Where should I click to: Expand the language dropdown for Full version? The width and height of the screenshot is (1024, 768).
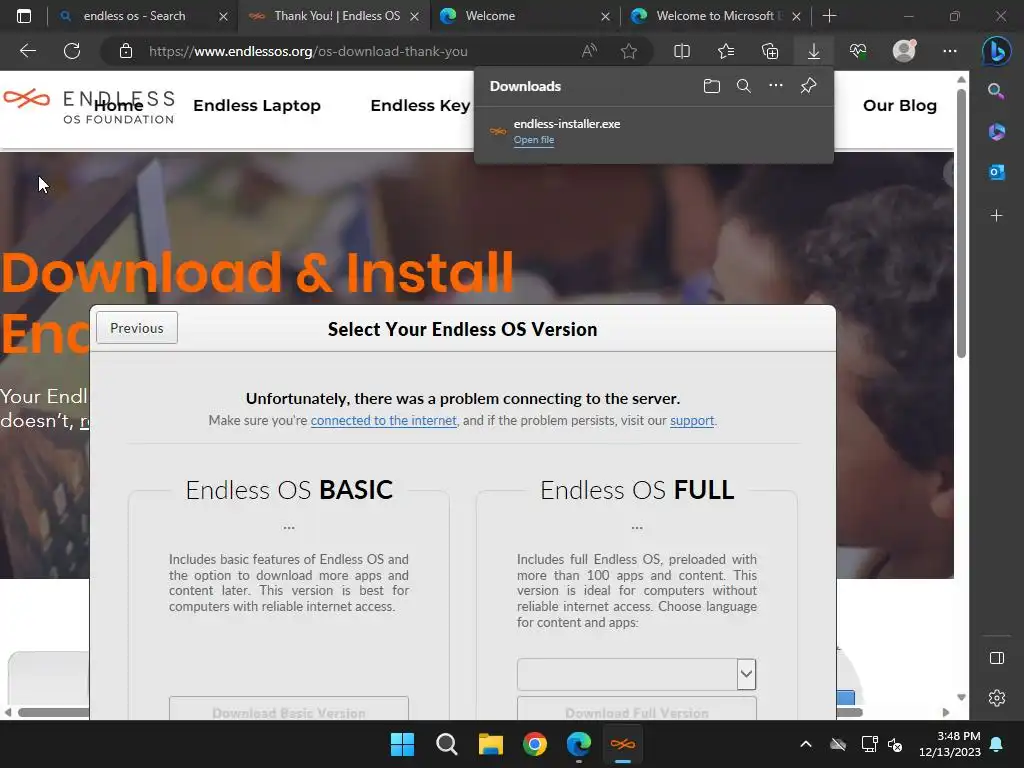pyautogui.click(x=746, y=675)
